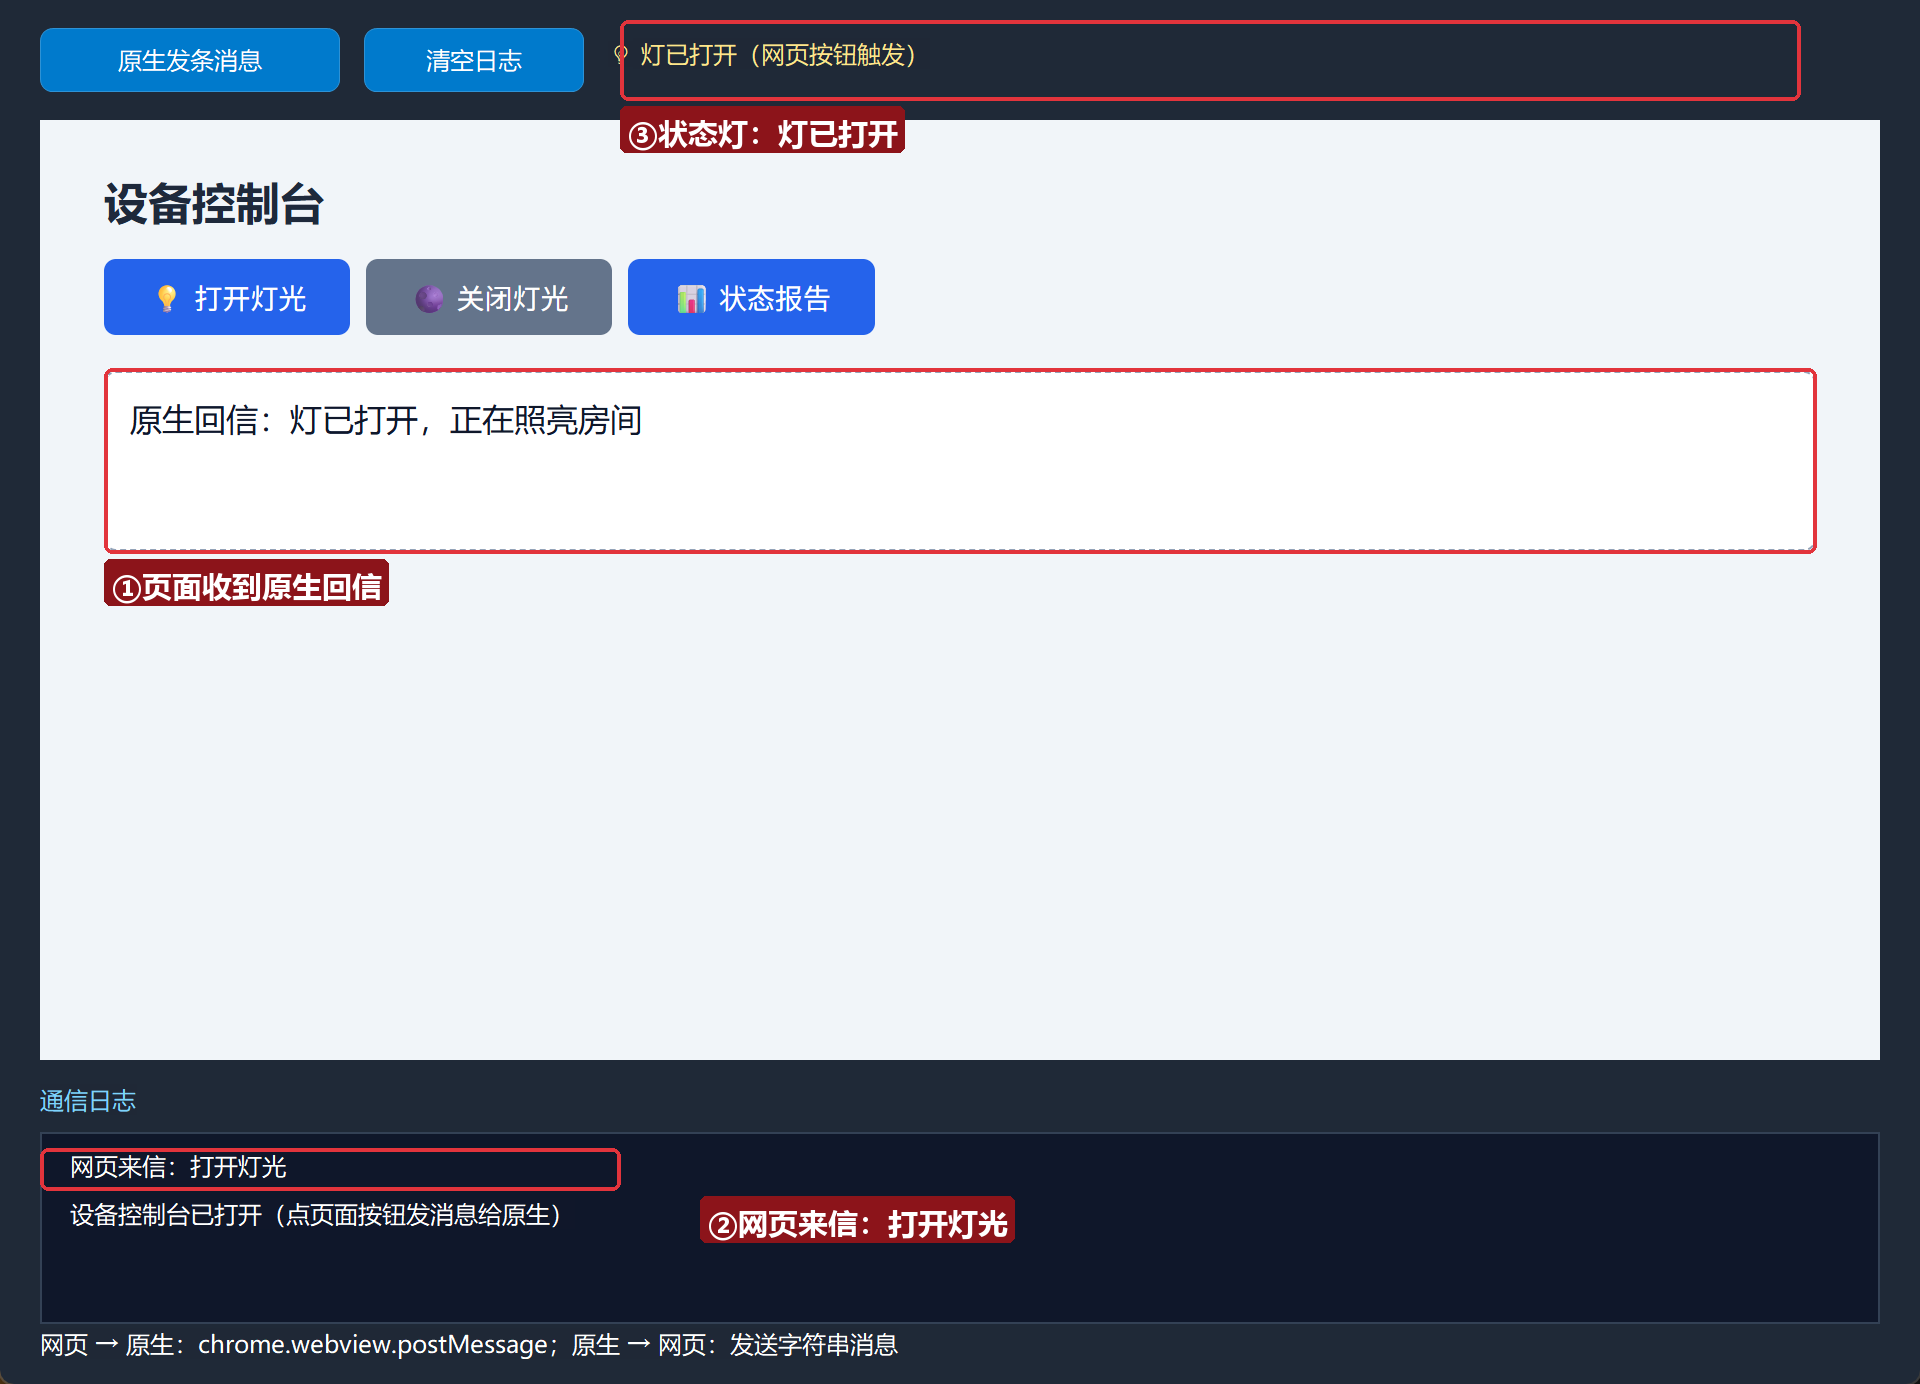Click the bar chart icon on 状态报告
Viewport: 1920px width, 1384px height.
(x=691, y=298)
